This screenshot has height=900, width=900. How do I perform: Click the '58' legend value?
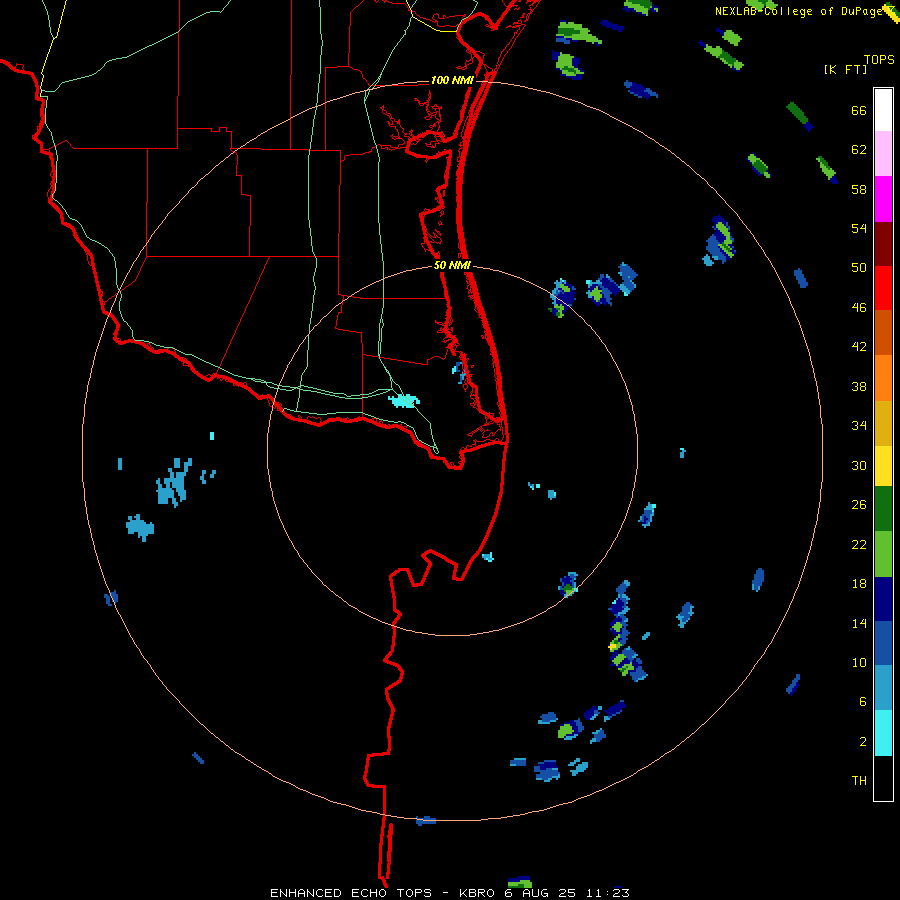(859, 189)
